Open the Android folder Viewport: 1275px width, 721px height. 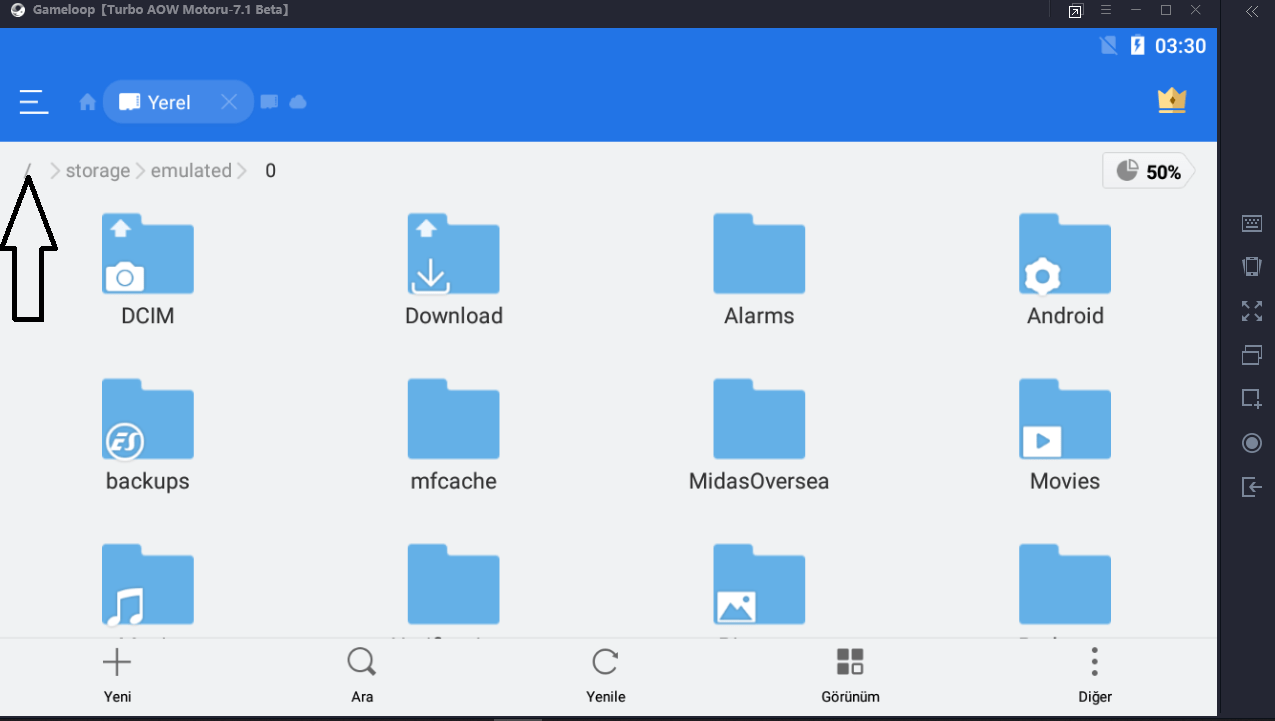[x=1065, y=270]
